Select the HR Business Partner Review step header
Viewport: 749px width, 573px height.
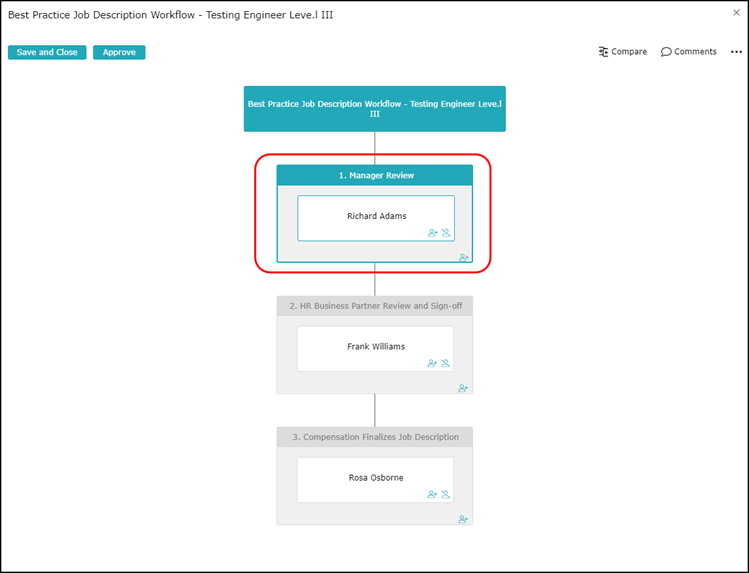pos(375,306)
